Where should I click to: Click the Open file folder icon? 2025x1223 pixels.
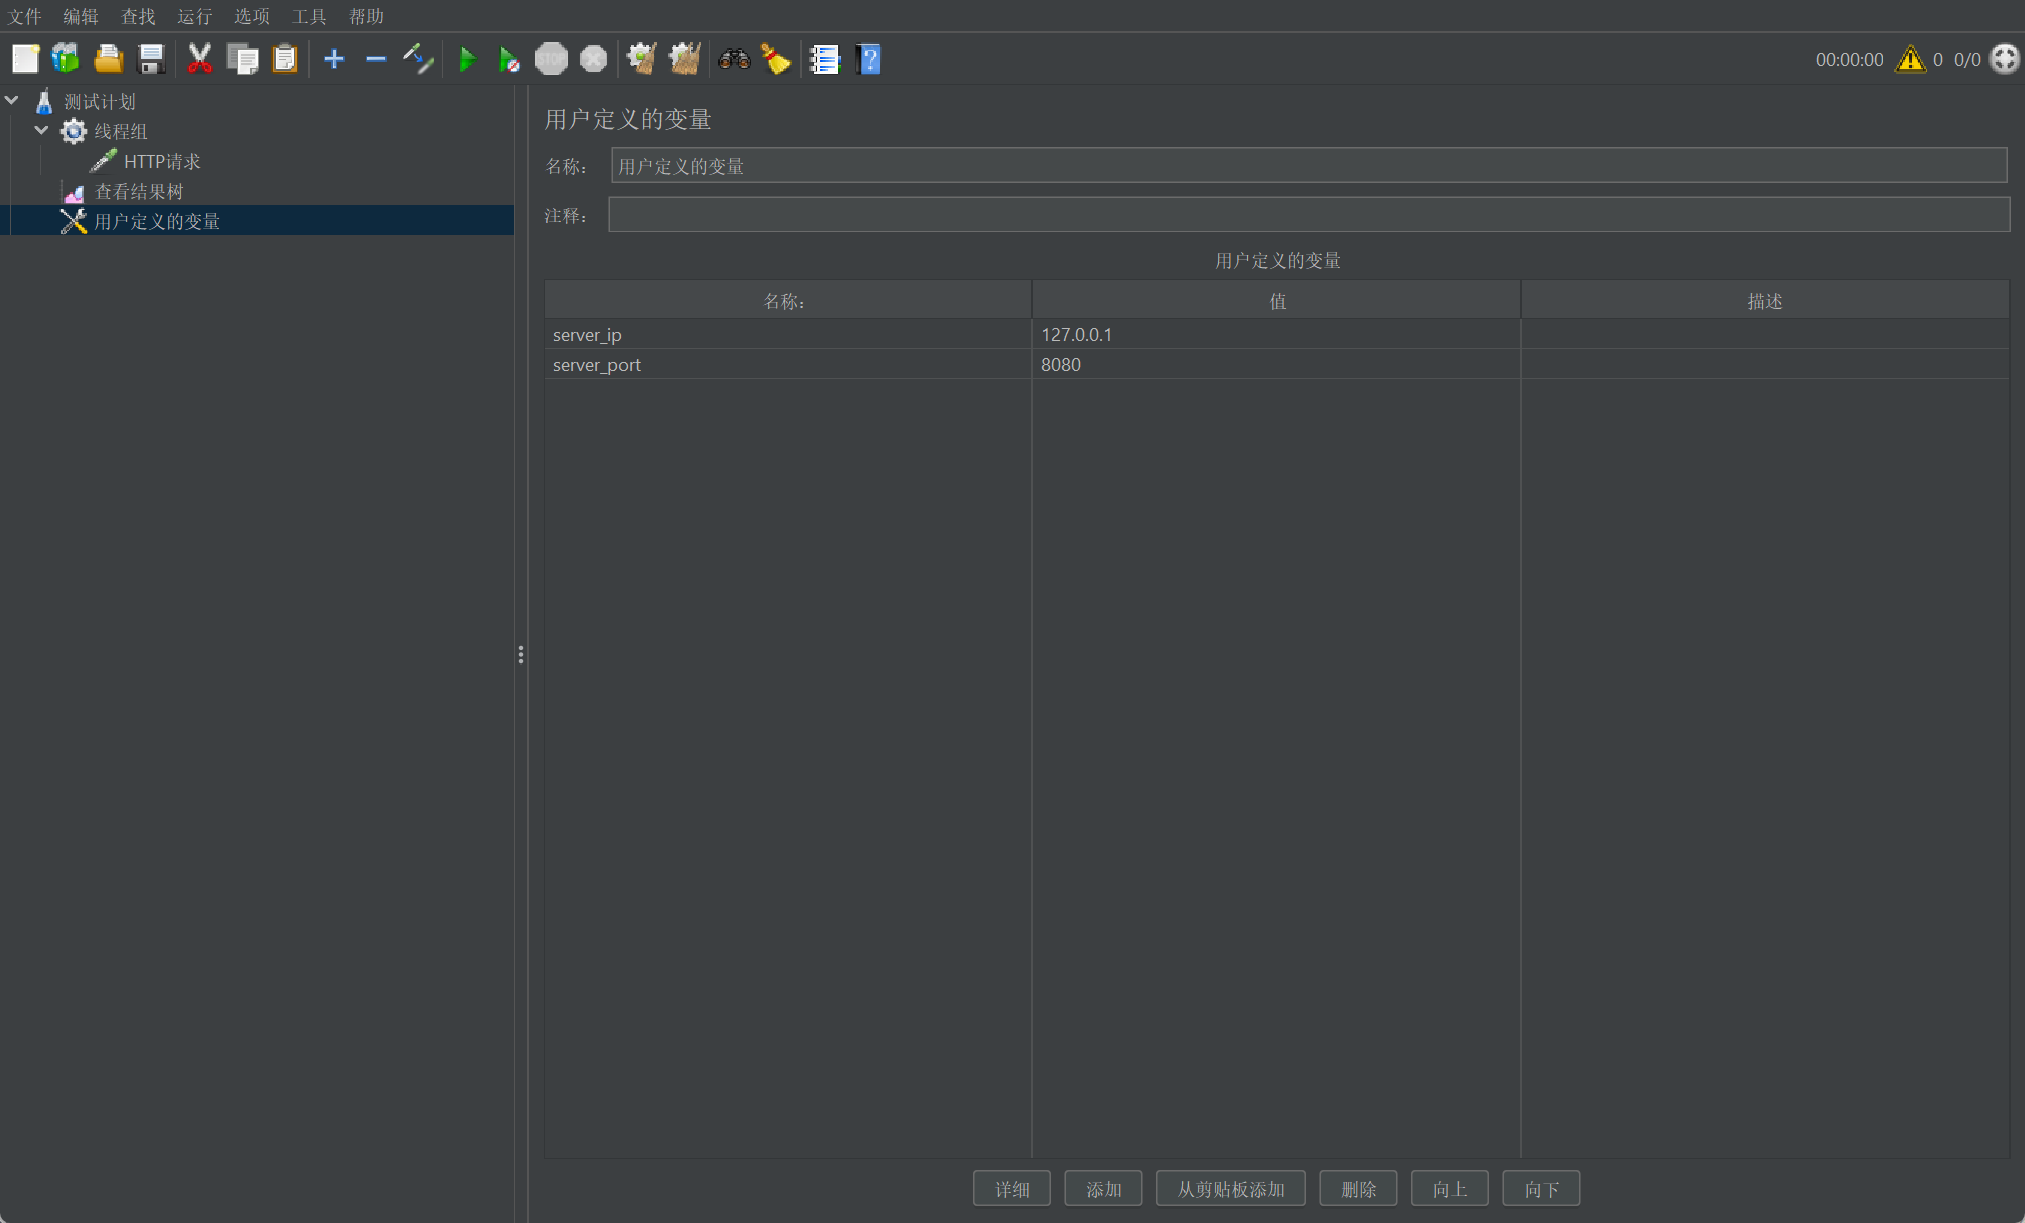[x=108, y=59]
